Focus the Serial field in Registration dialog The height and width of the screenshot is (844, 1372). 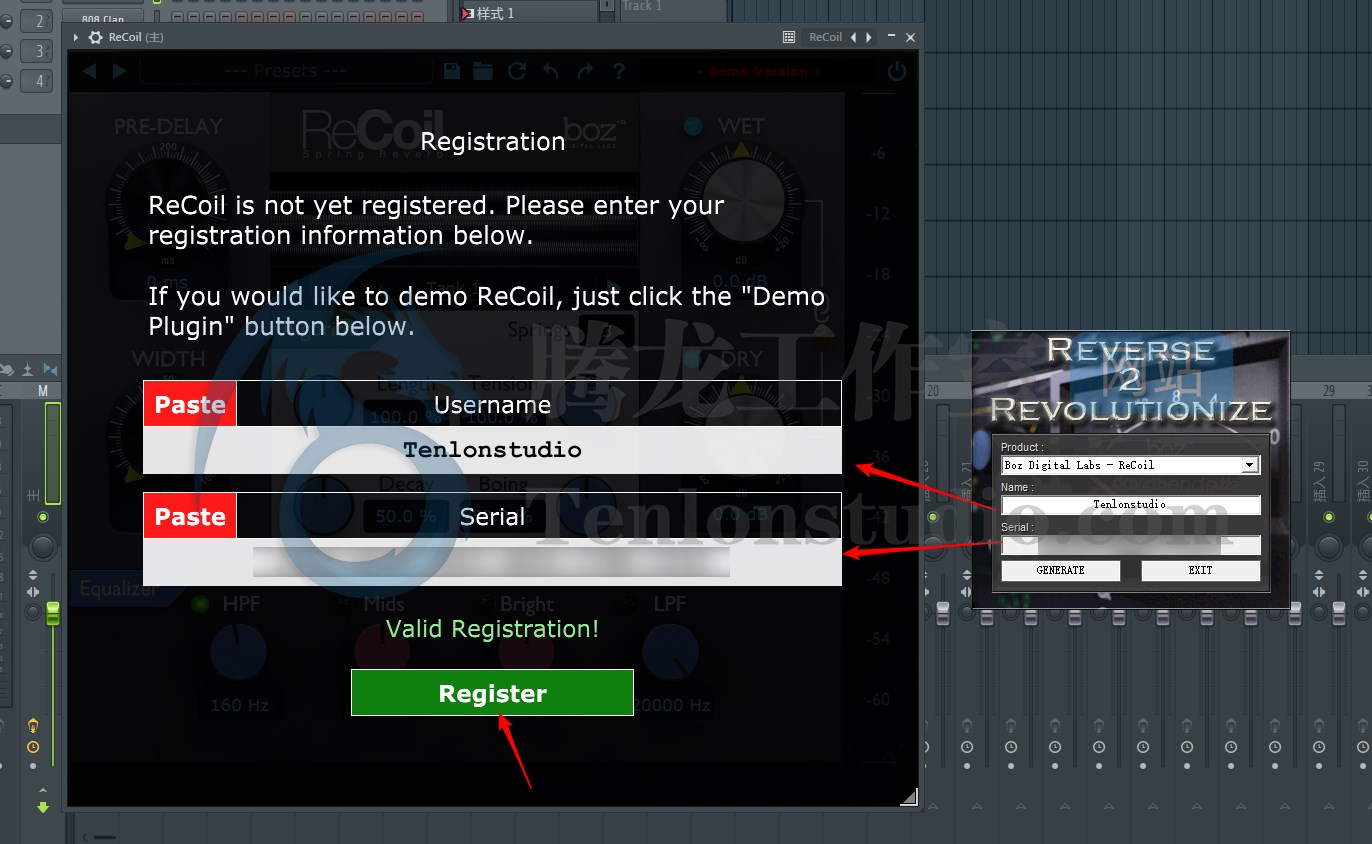point(492,562)
